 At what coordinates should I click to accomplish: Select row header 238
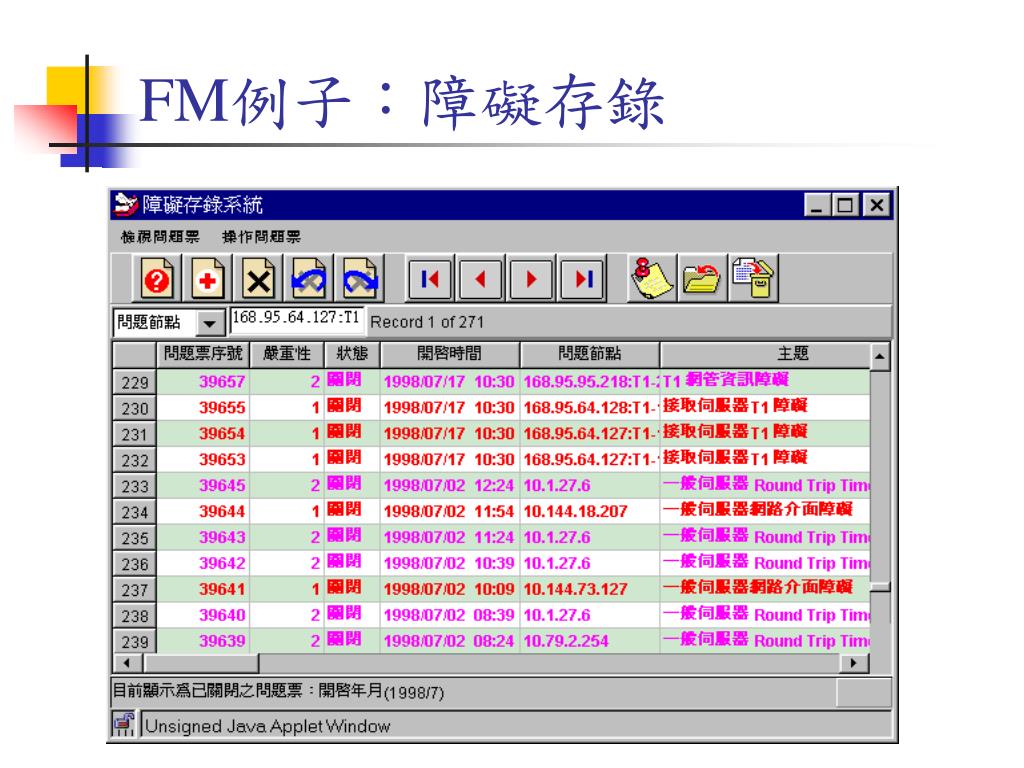[135, 616]
